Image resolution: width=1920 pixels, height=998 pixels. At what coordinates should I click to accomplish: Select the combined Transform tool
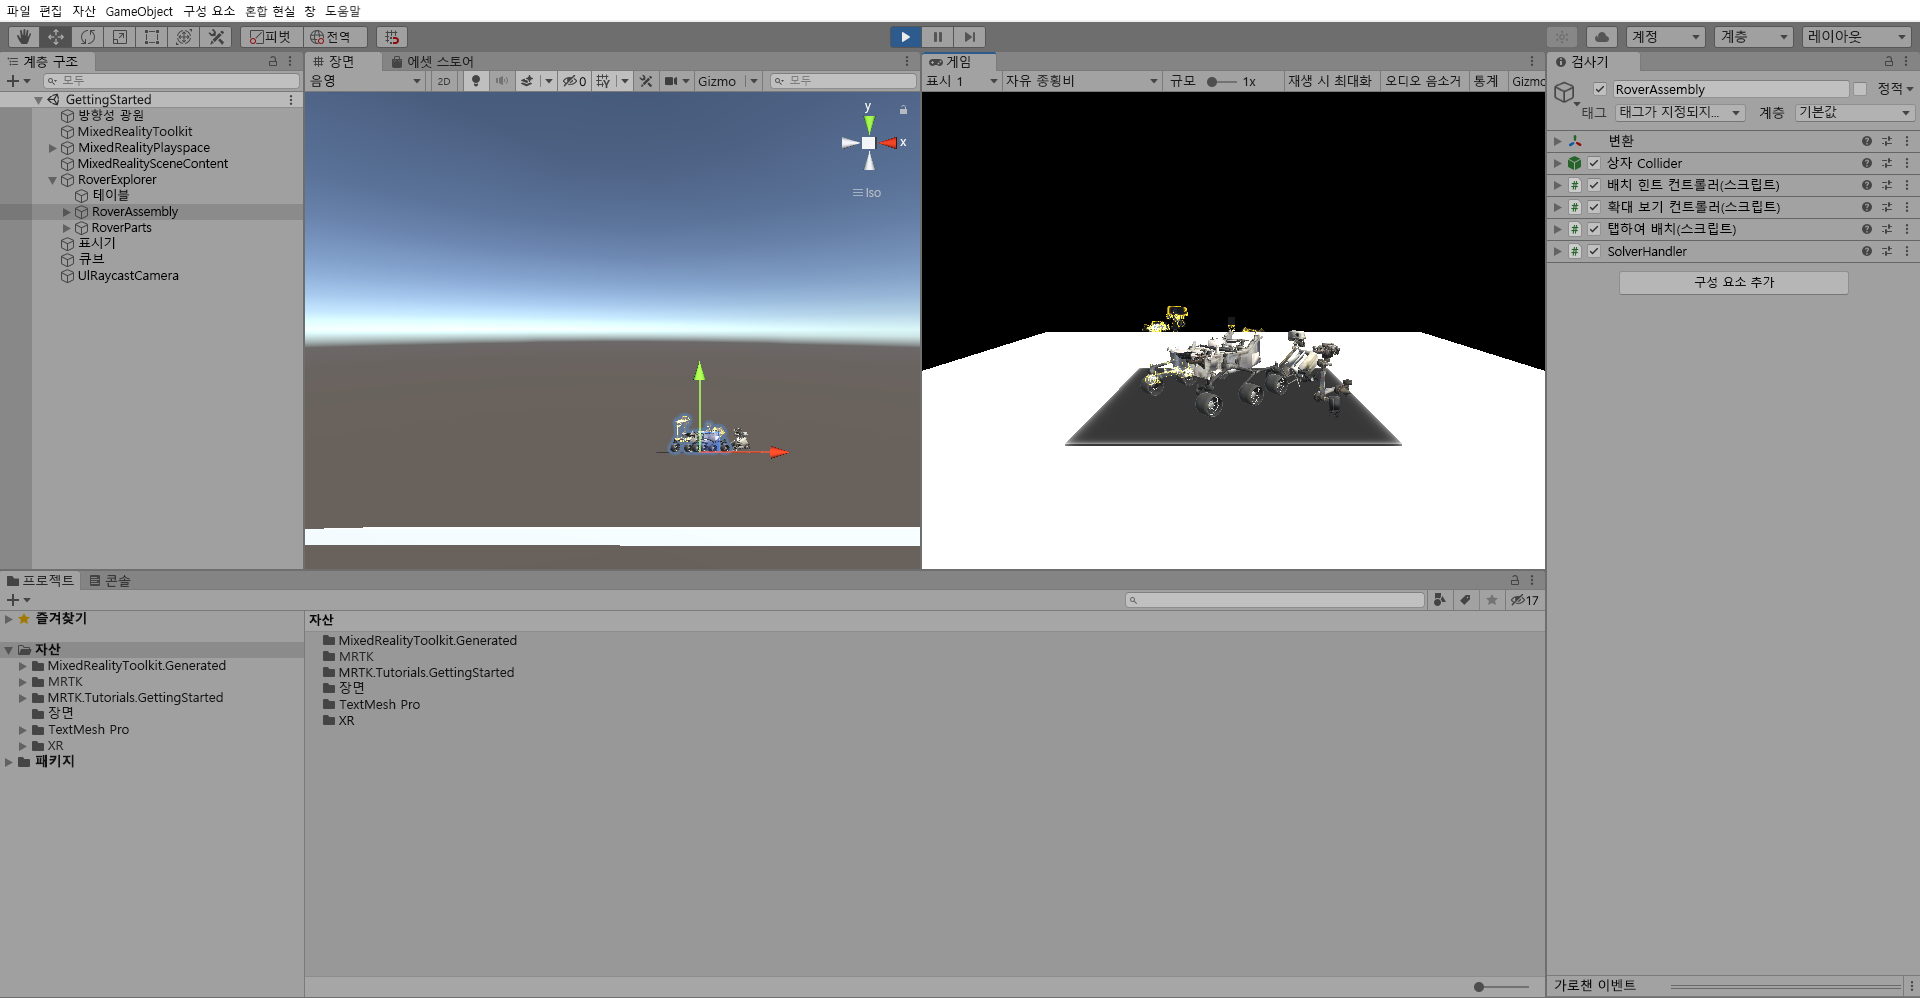[x=184, y=37]
